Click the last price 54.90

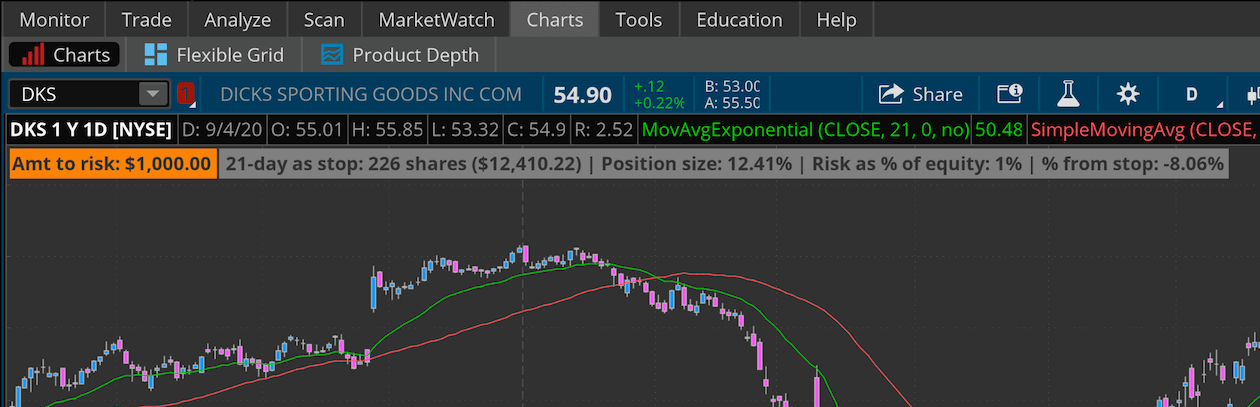(x=582, y=95)
